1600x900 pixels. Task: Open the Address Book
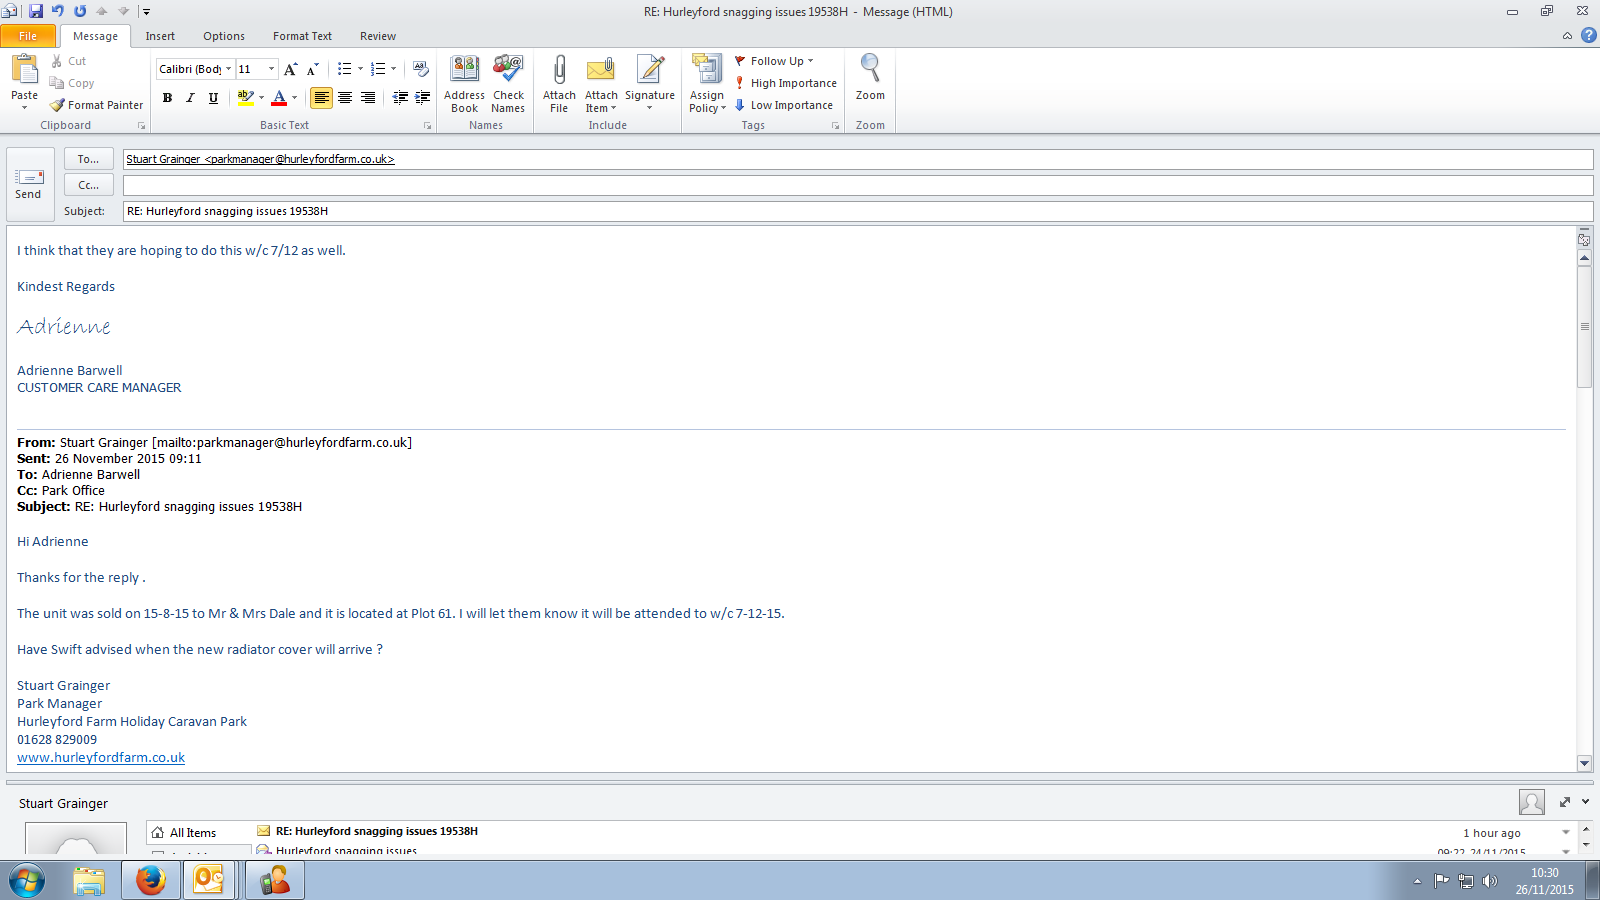[464, 84]
